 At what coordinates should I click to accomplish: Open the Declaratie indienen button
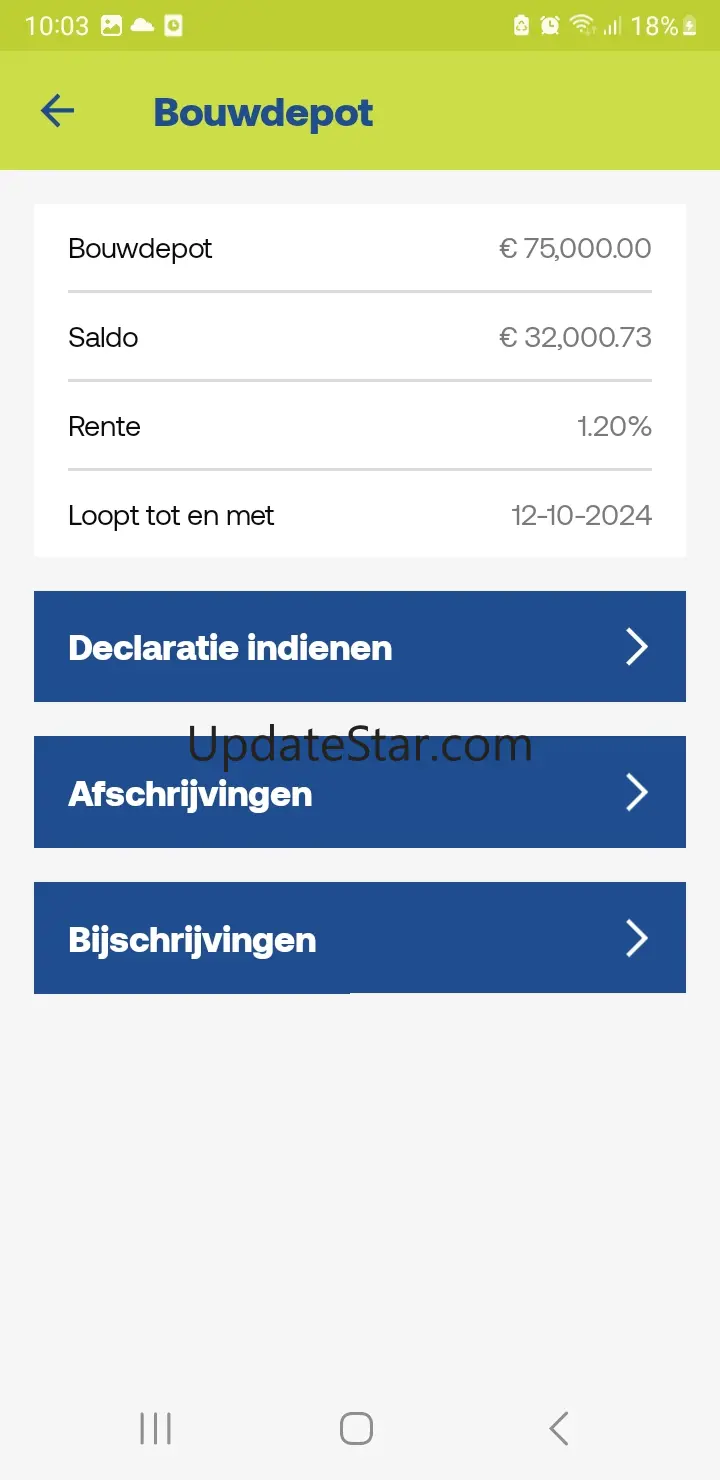(230, 648)
